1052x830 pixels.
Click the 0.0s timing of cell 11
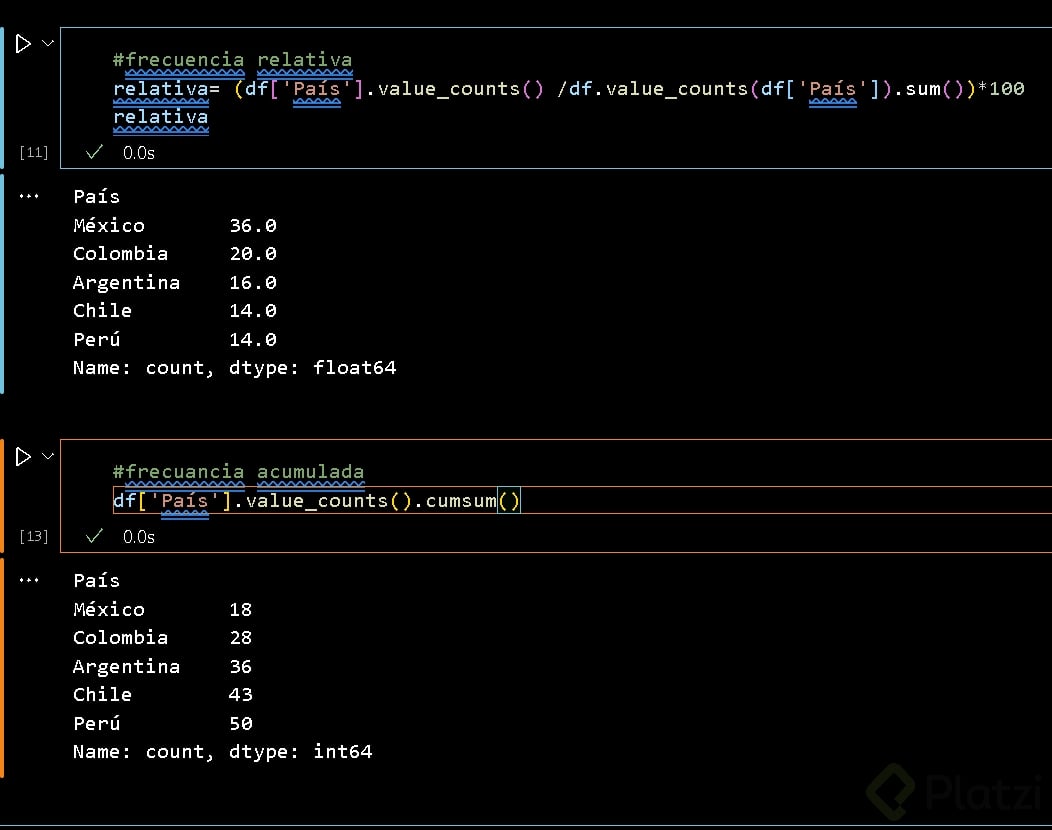pyautogui.click(x=139, y=153)
